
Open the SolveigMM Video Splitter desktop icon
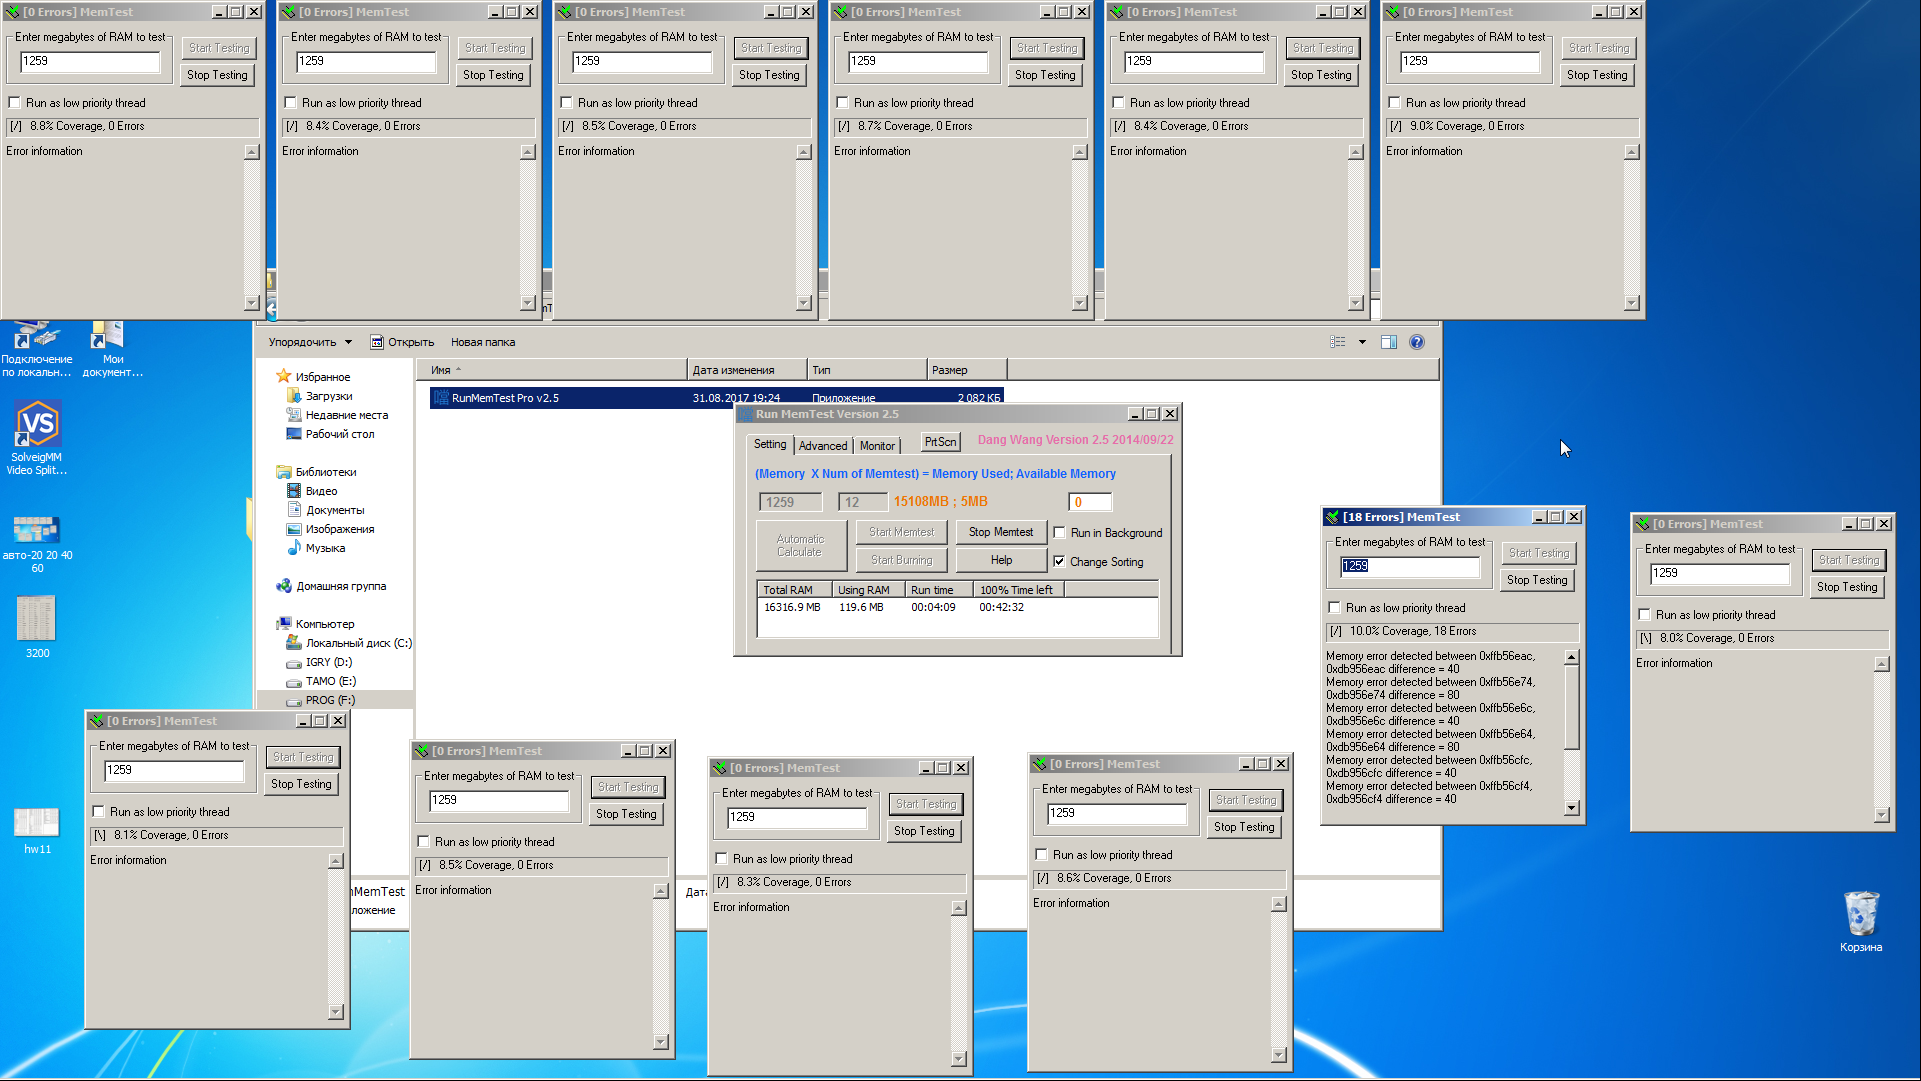click(37, 426)
